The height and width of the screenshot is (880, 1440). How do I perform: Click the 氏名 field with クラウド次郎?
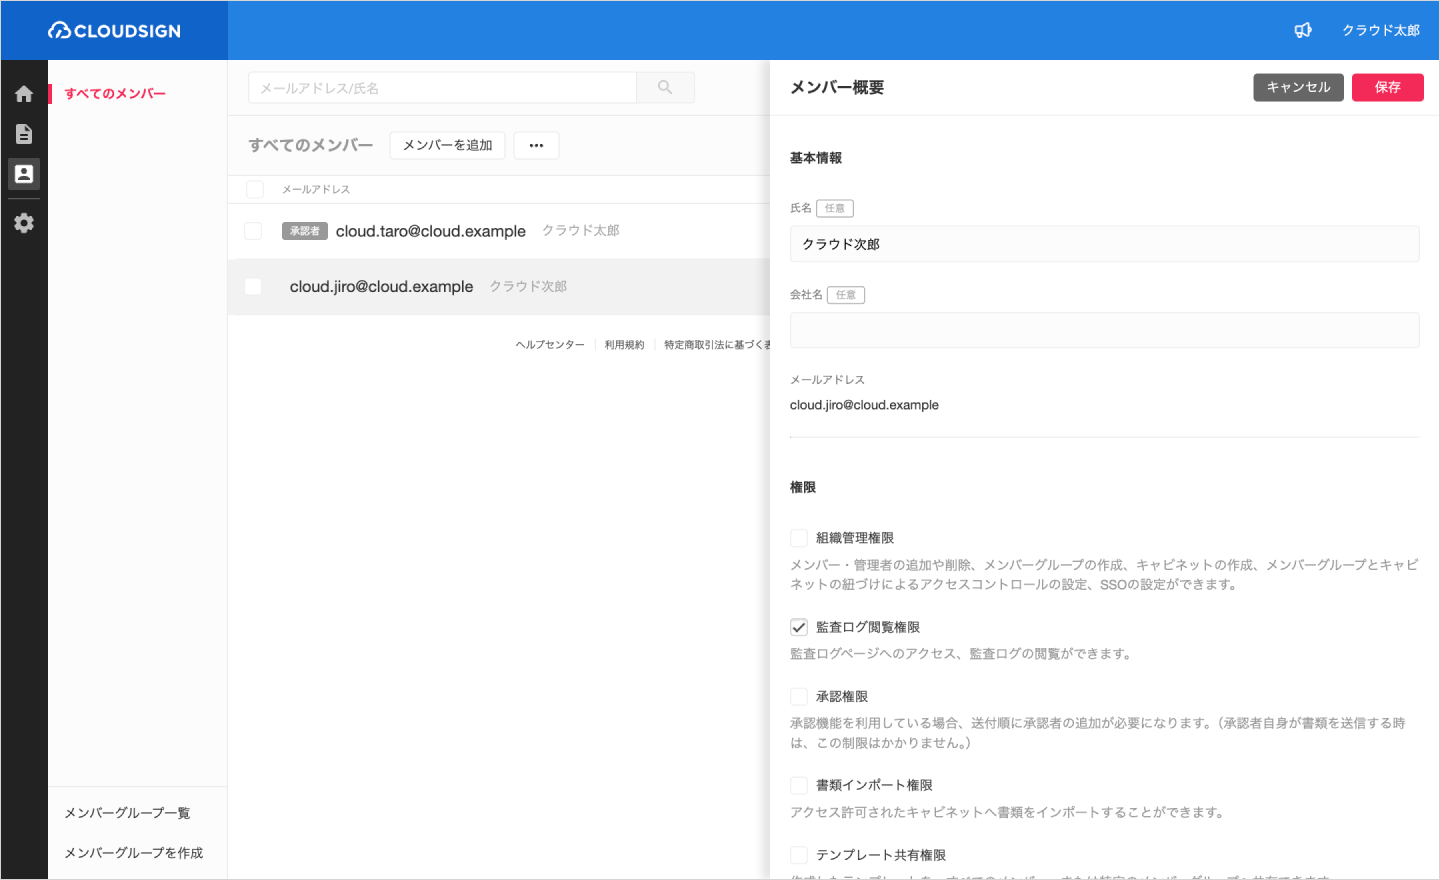click(x=1104, y=244)
